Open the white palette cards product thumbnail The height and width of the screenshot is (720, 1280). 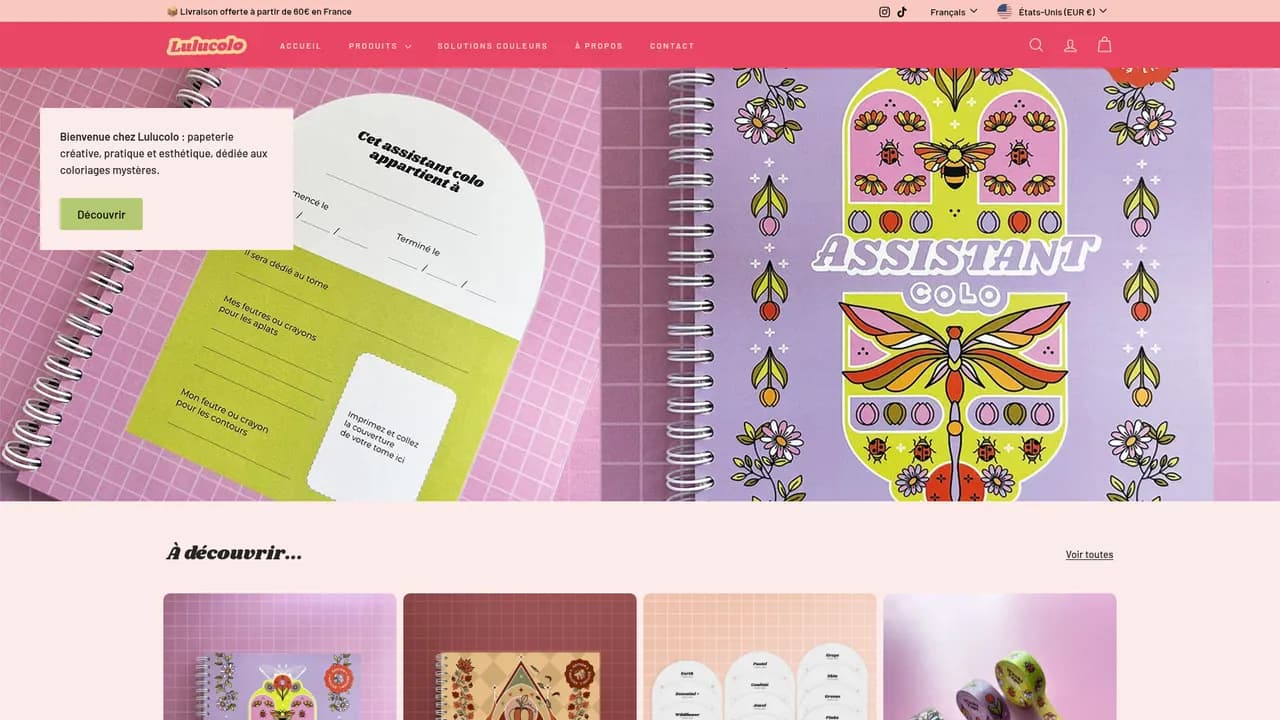coord(760,656)
